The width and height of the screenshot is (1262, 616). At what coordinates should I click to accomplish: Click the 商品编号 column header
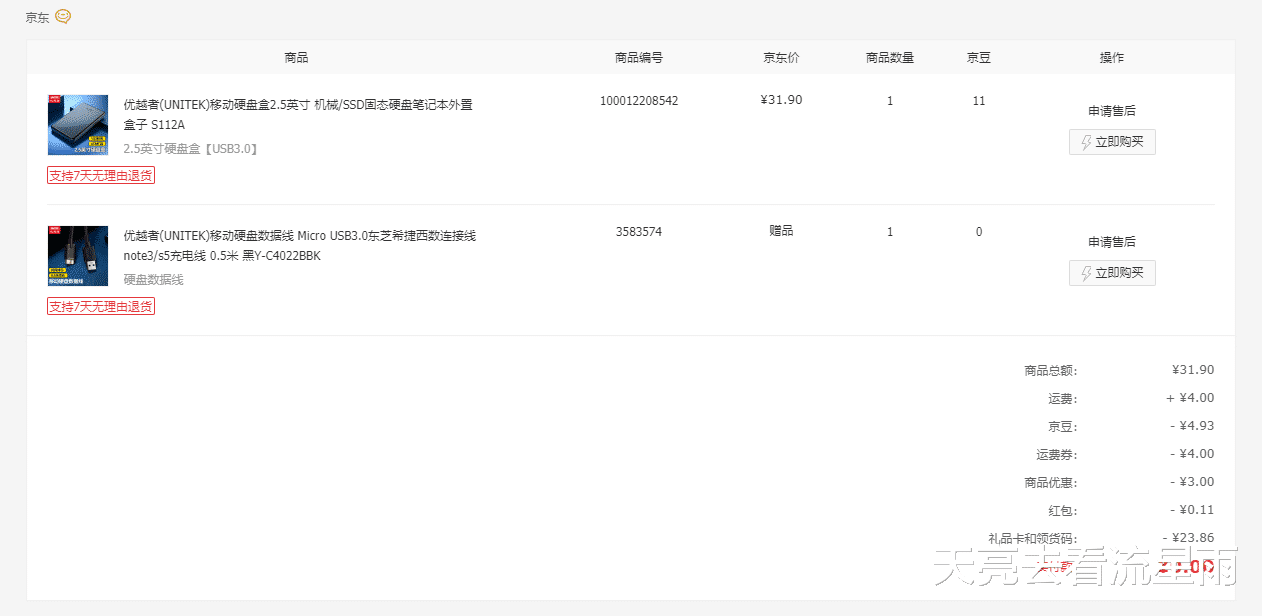639,57
